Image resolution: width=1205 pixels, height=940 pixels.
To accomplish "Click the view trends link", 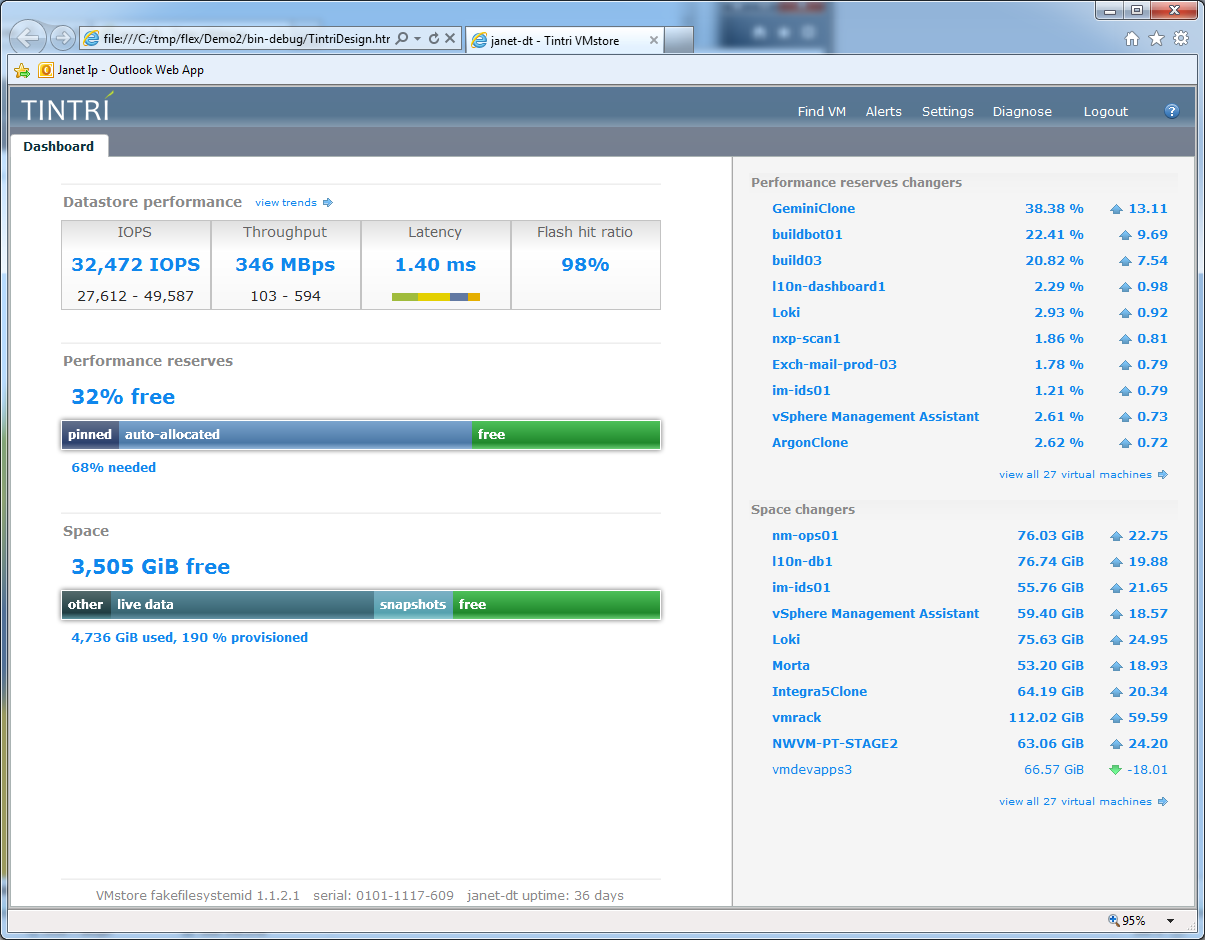I will (x=286, y=202).
